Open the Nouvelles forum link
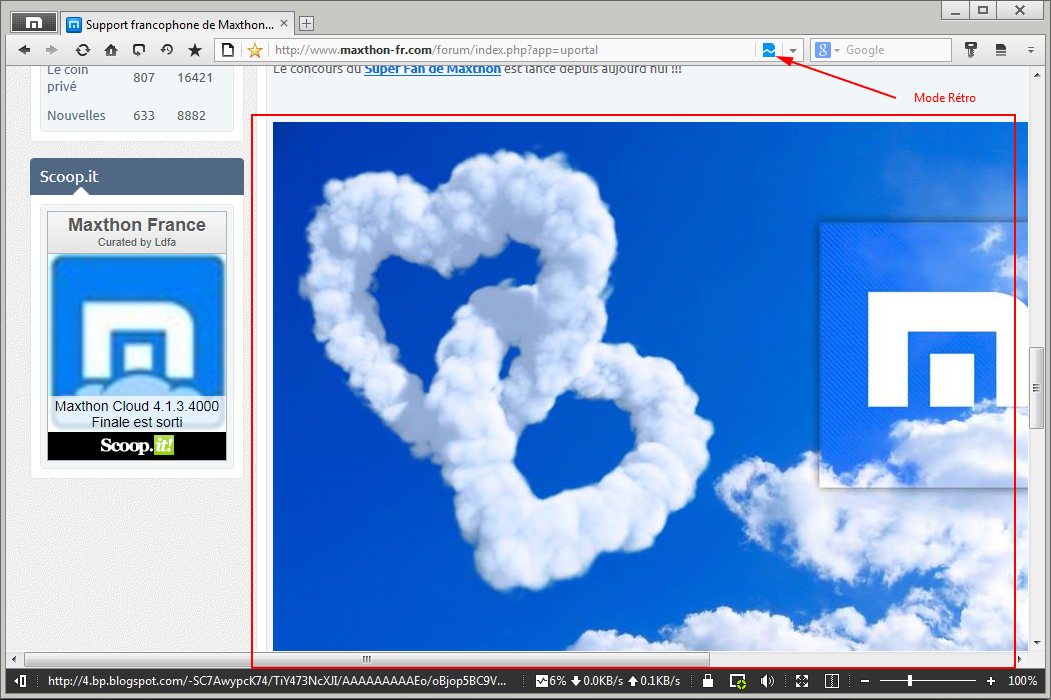 pyautogui.click(x=76, y=115)
